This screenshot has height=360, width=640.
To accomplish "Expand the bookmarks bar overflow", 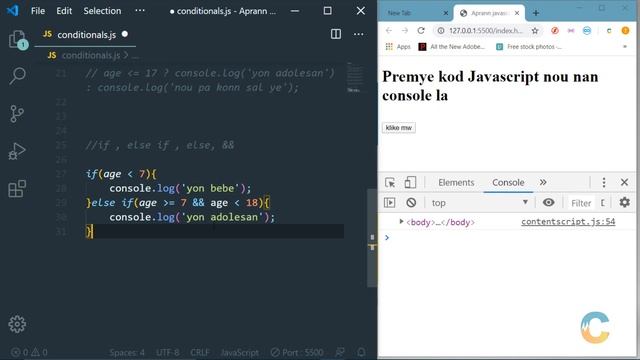I will 624,47.
